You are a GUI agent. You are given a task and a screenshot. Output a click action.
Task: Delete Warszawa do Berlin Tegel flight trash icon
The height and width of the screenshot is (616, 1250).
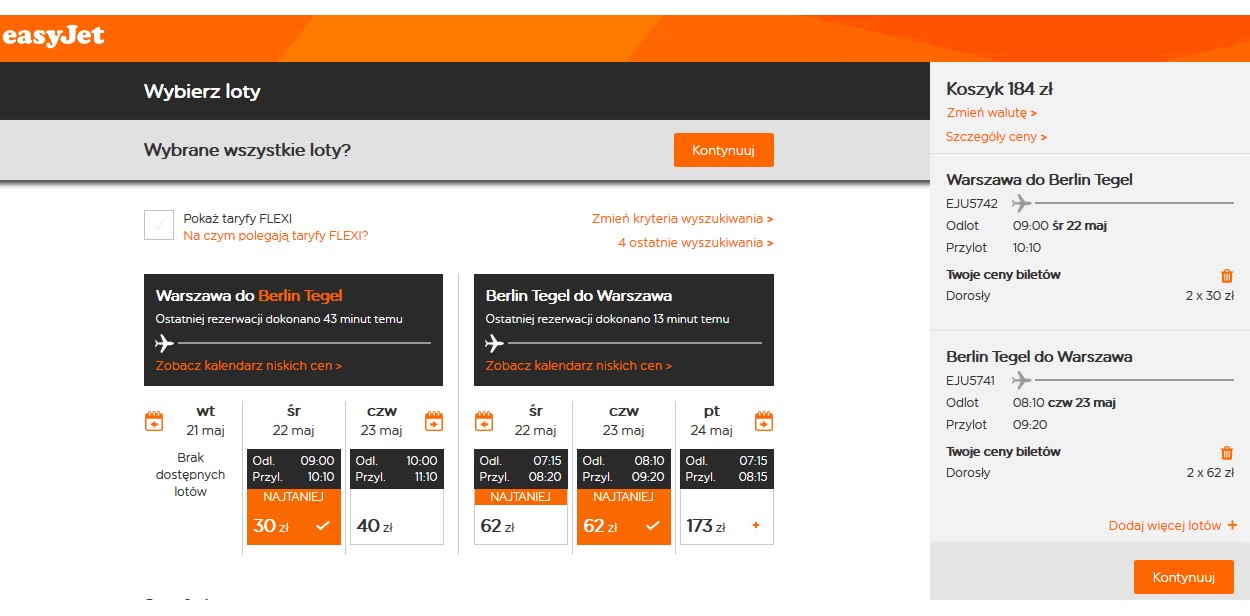pos(1227,276)
